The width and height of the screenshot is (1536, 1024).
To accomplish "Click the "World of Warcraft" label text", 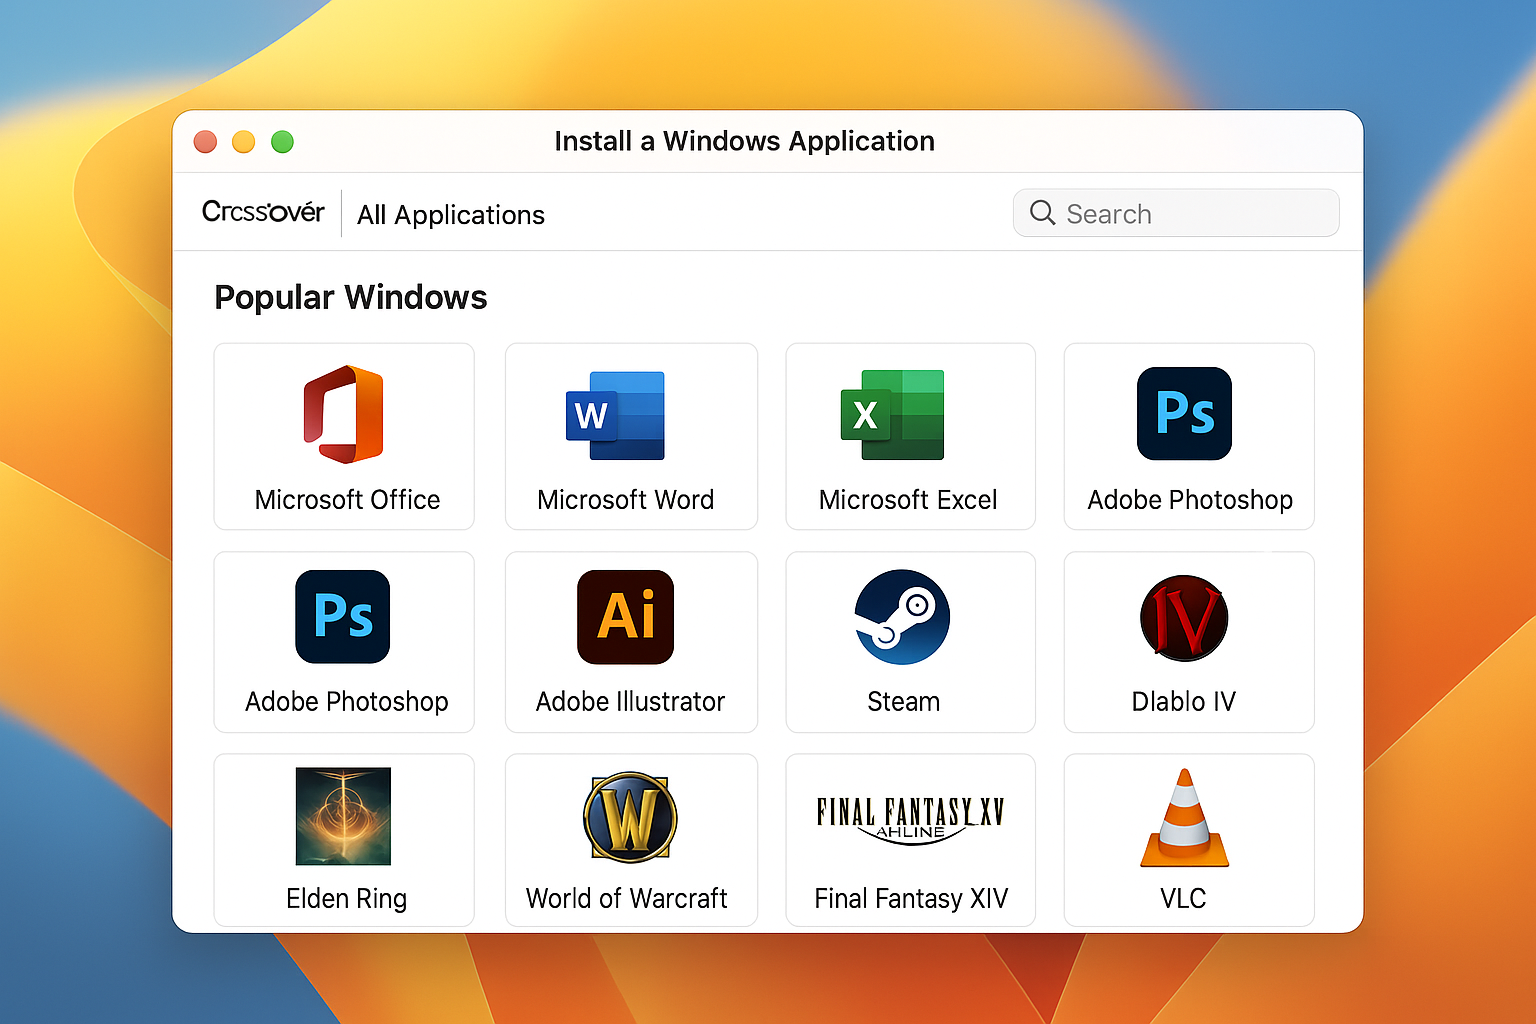I will 627,898.
